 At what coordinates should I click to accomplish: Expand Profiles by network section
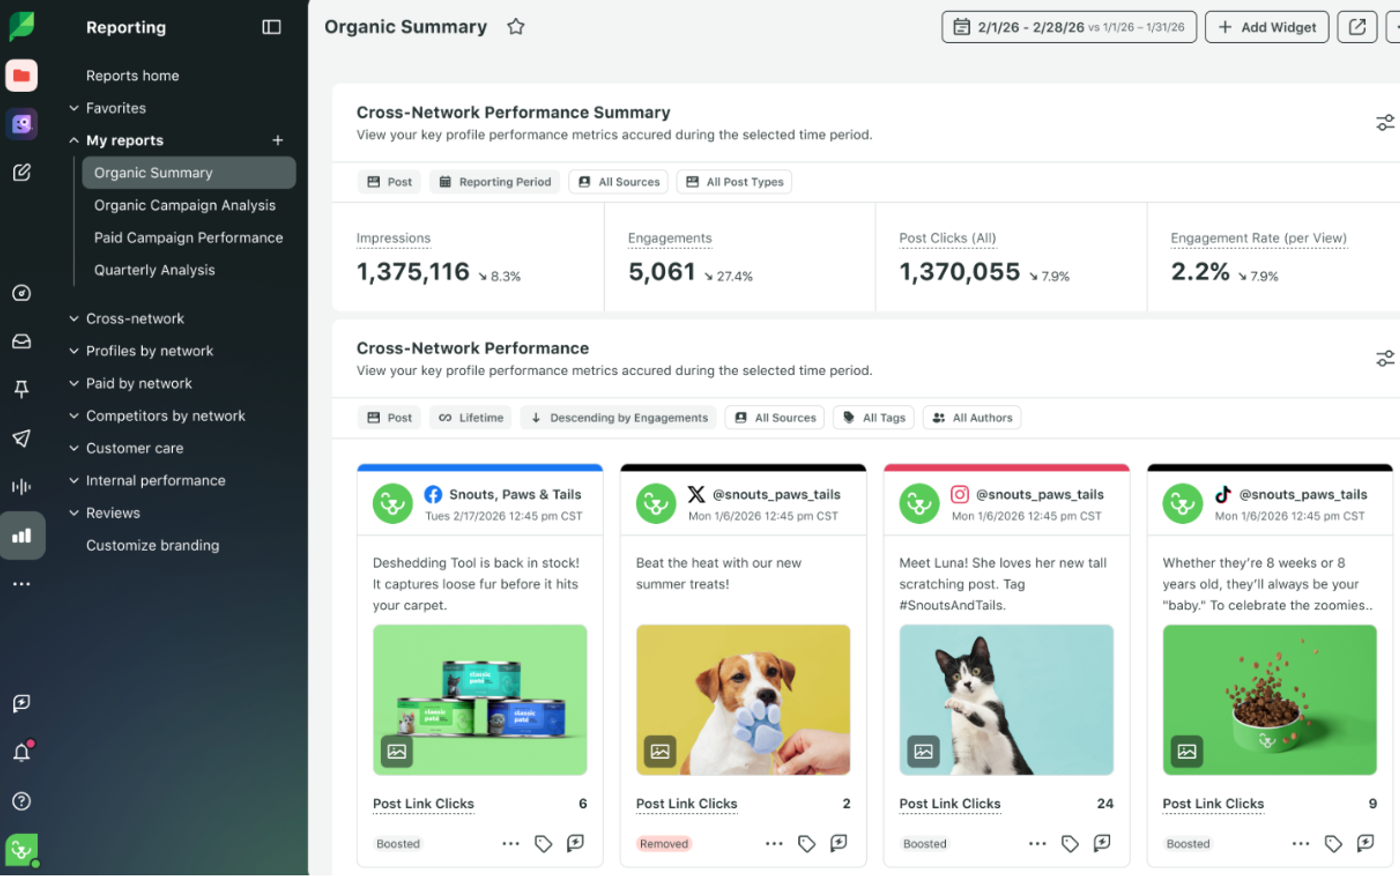141,351
